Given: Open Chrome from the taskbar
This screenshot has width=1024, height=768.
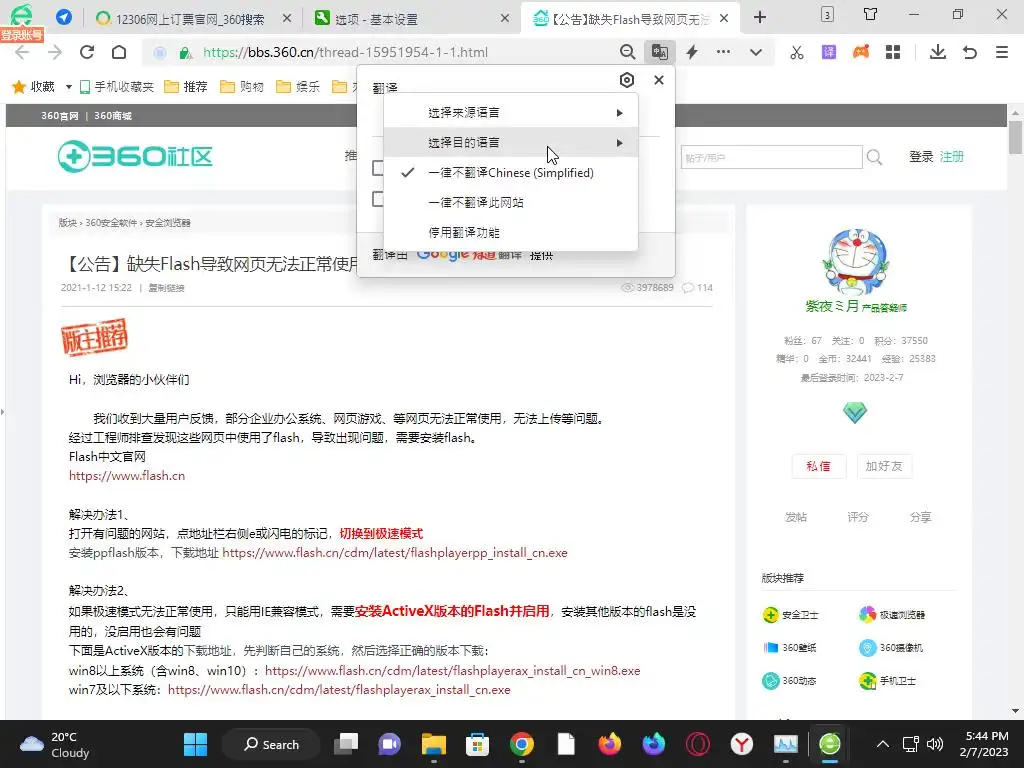Looking at the screenshot, I should click(522, 744).
